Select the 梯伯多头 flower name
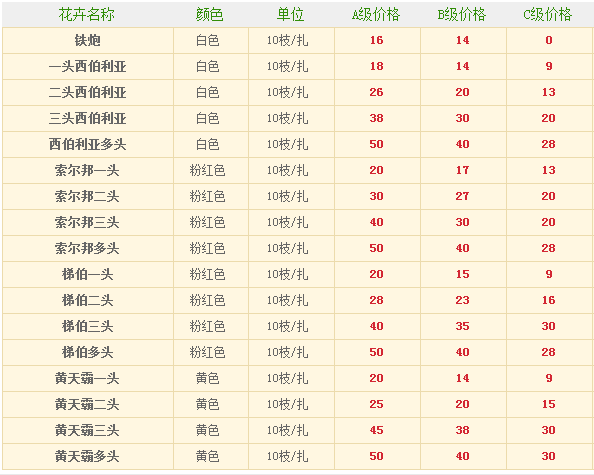Screen dimensions: 594x475 point(88,352)
